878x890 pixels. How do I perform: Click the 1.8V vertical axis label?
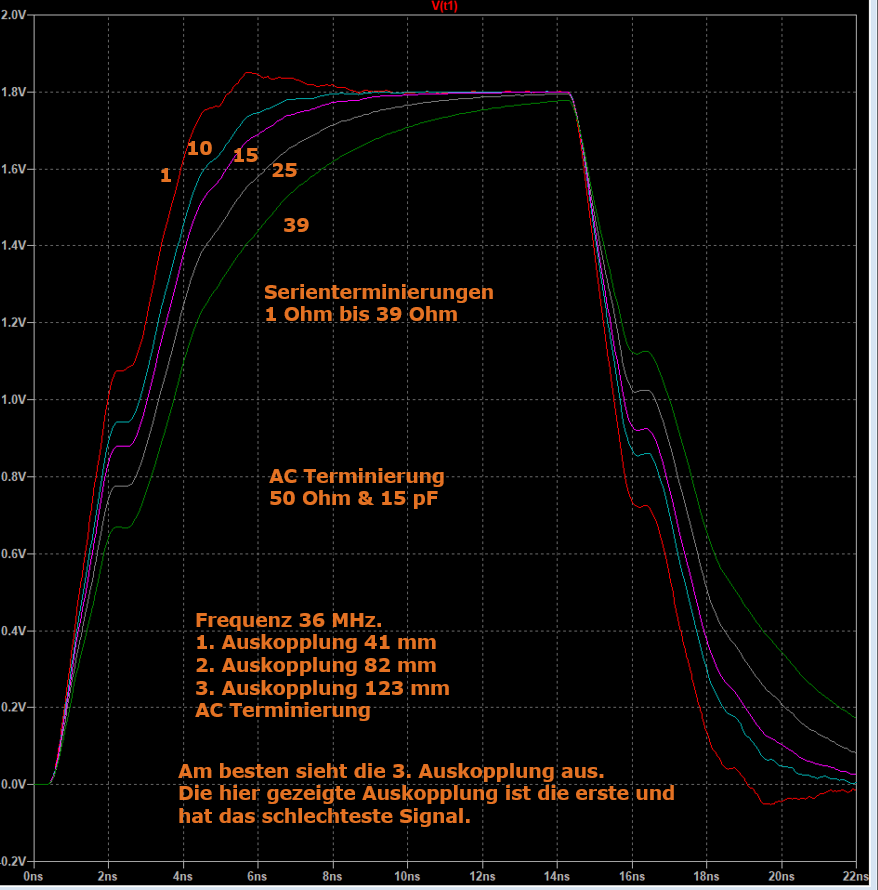click(x=14, y=92)
